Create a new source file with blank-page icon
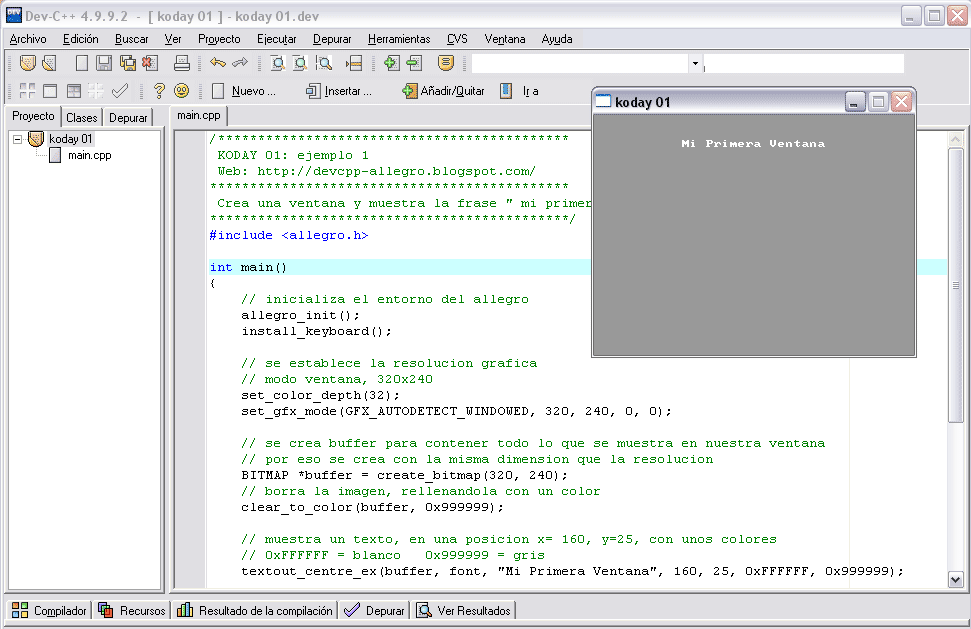971x629 pixels. (82, 63)
